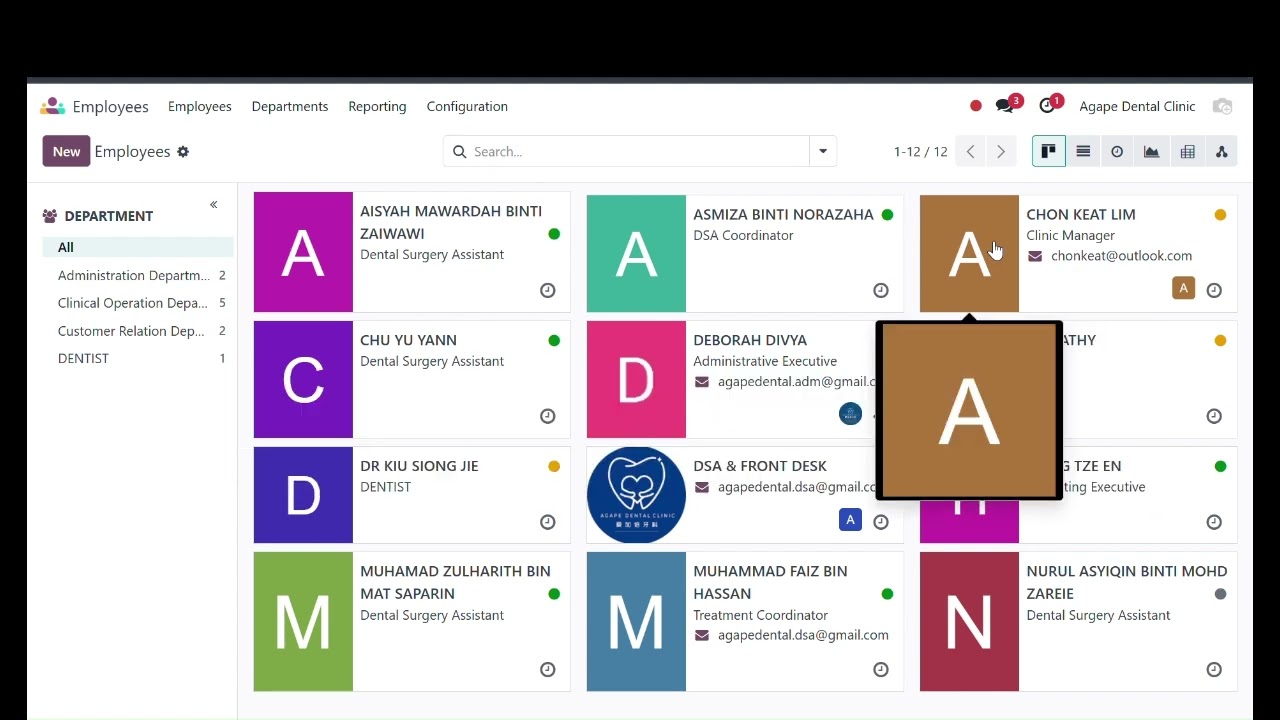This screenshot has height=720, width=1280.
Task: Click user avatar badge on Chon Keat Lim card
Action: pos(1184,289)
